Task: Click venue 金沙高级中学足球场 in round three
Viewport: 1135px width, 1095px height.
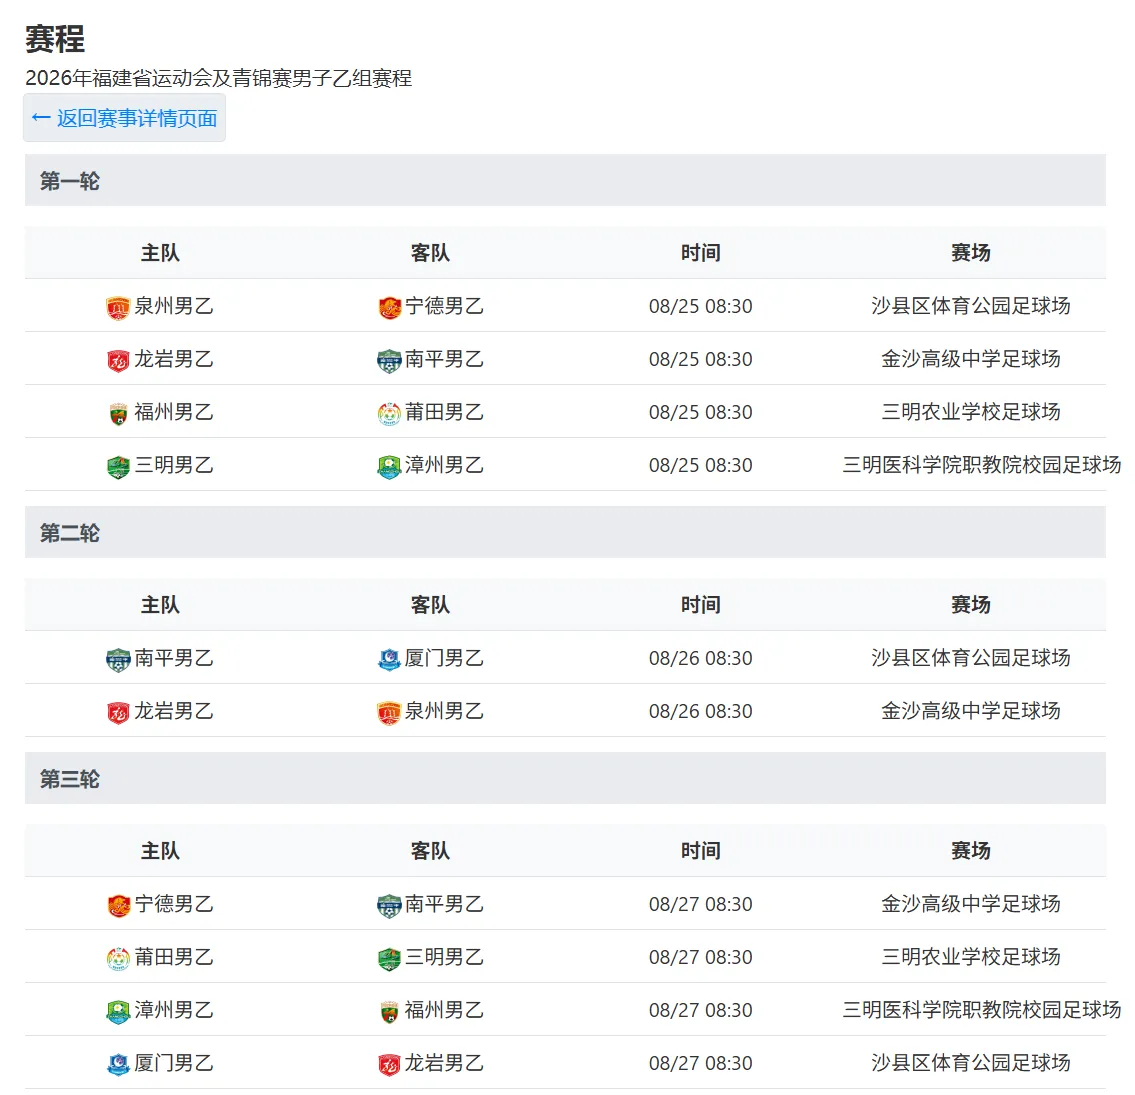Action: [x=971, y=904]
